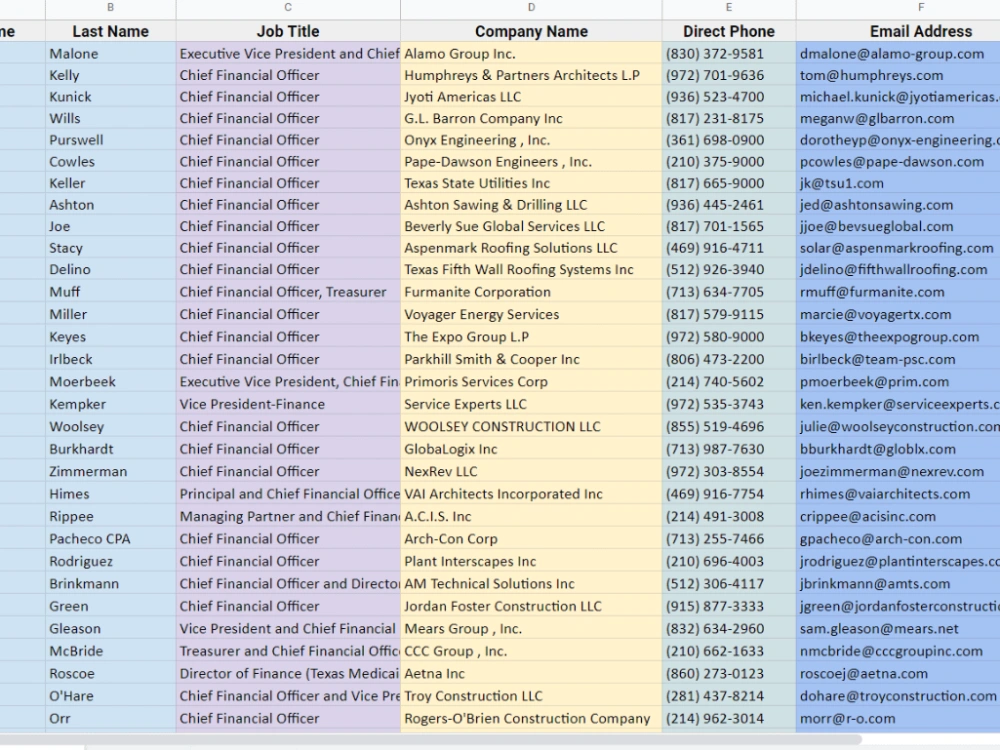Select the cell 'A.C.I.S. Inc'
The height and width of the screenshot is (750, 1000).
pyautogui.click(x=531, y=517)
